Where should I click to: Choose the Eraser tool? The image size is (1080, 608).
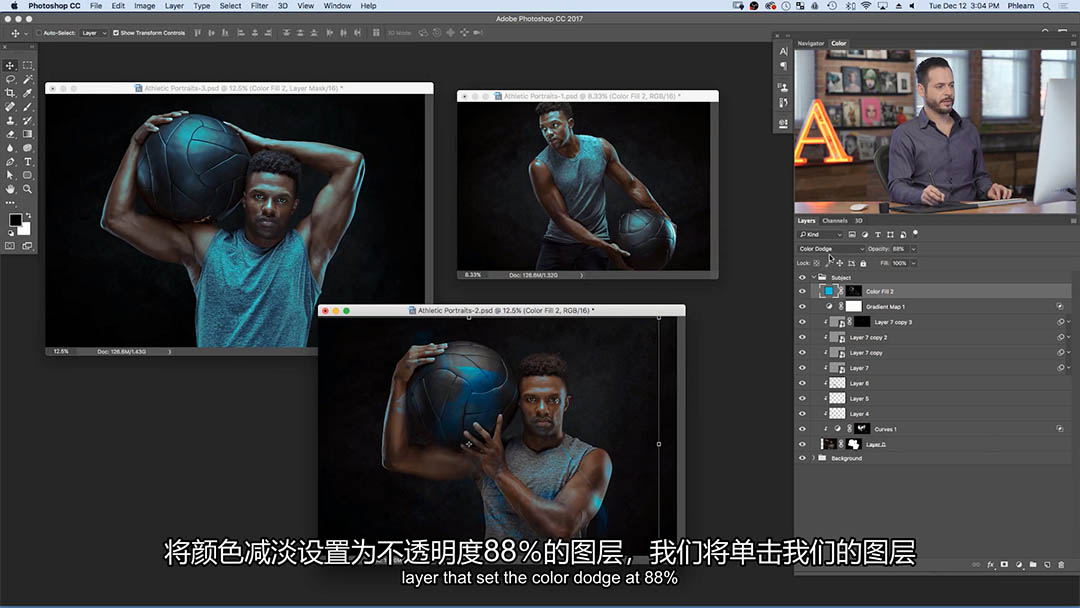tap(11, 133)
